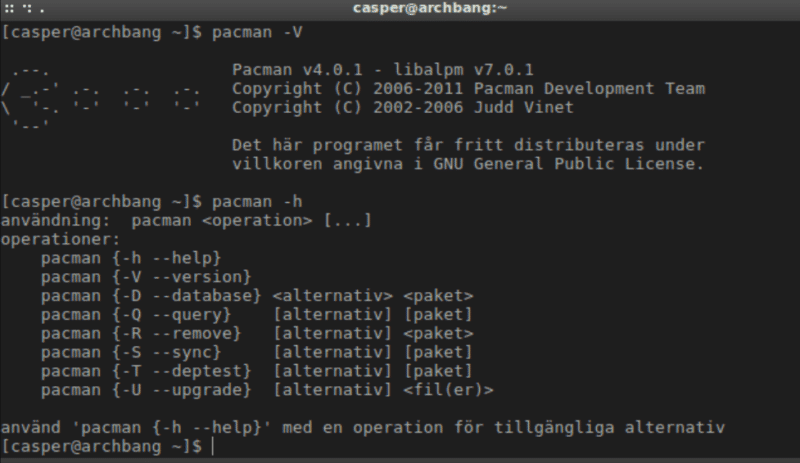This screenshot has width=800, height=463.
Task: Click the 'GNU General Public License' line
Action: 468,164
